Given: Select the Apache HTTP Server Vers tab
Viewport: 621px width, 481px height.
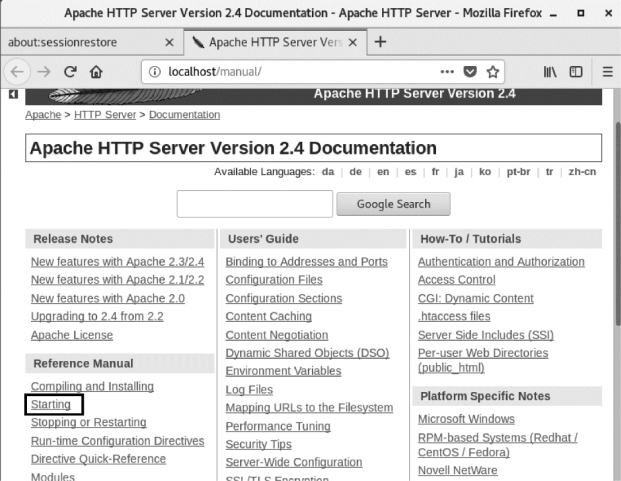Looking at the screenshot, I should click(x=275, y=42).
